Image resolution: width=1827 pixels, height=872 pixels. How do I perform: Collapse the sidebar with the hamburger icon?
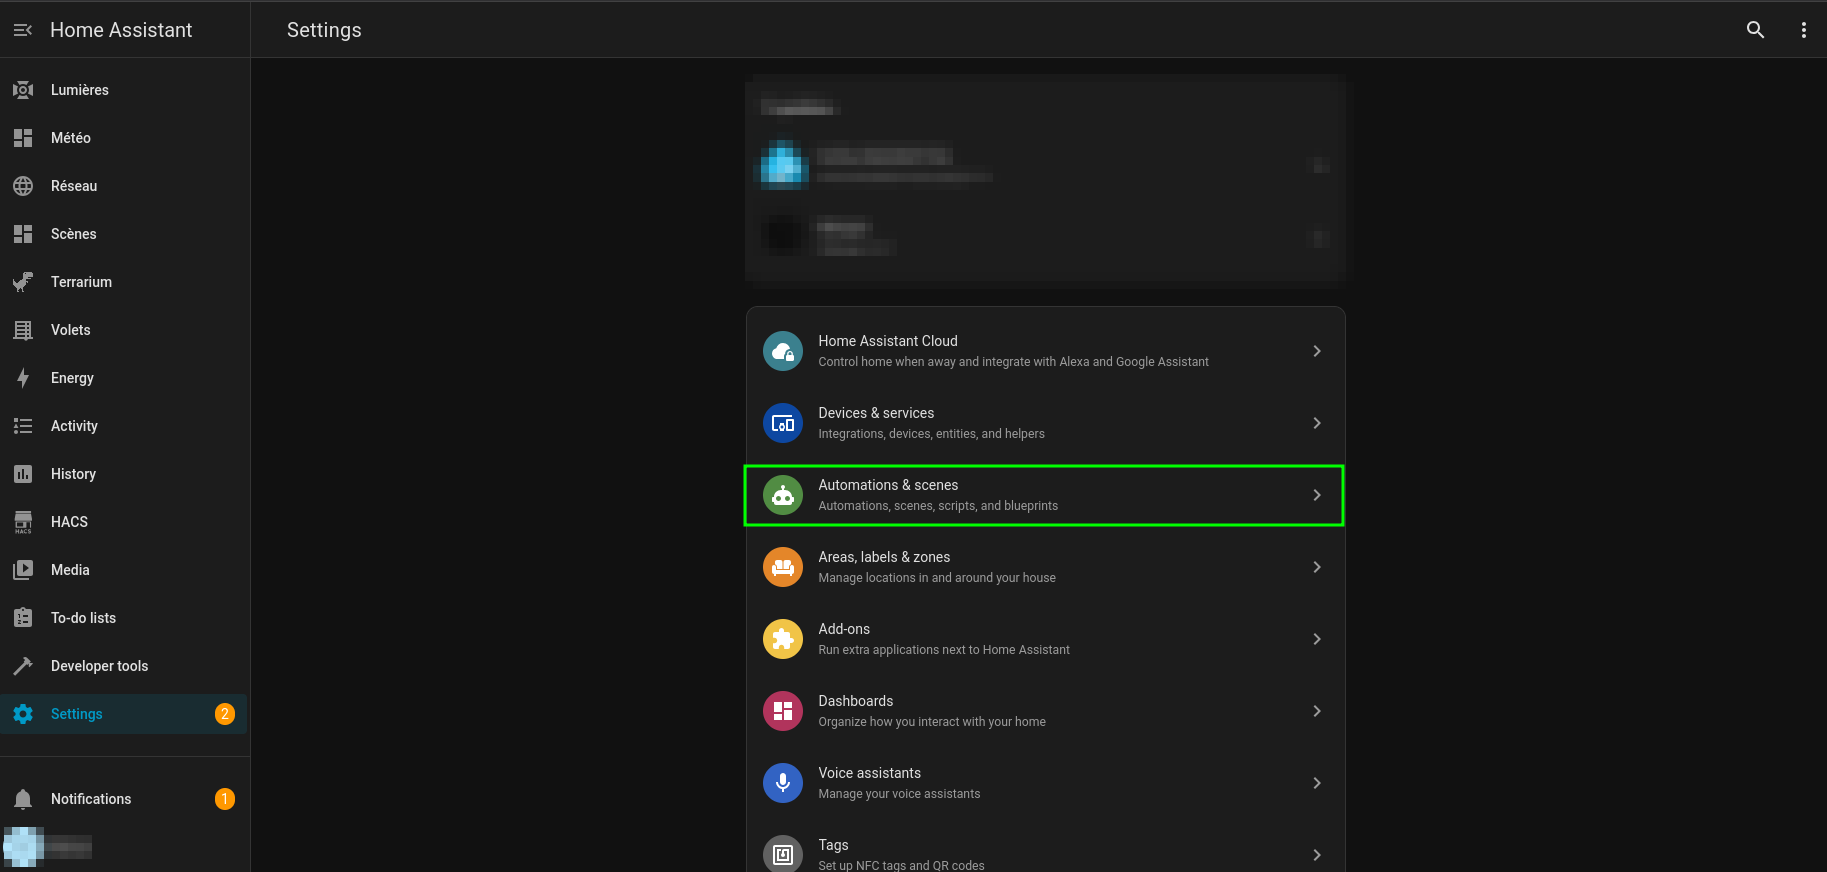pyautogui.click(x=23, y=30)
